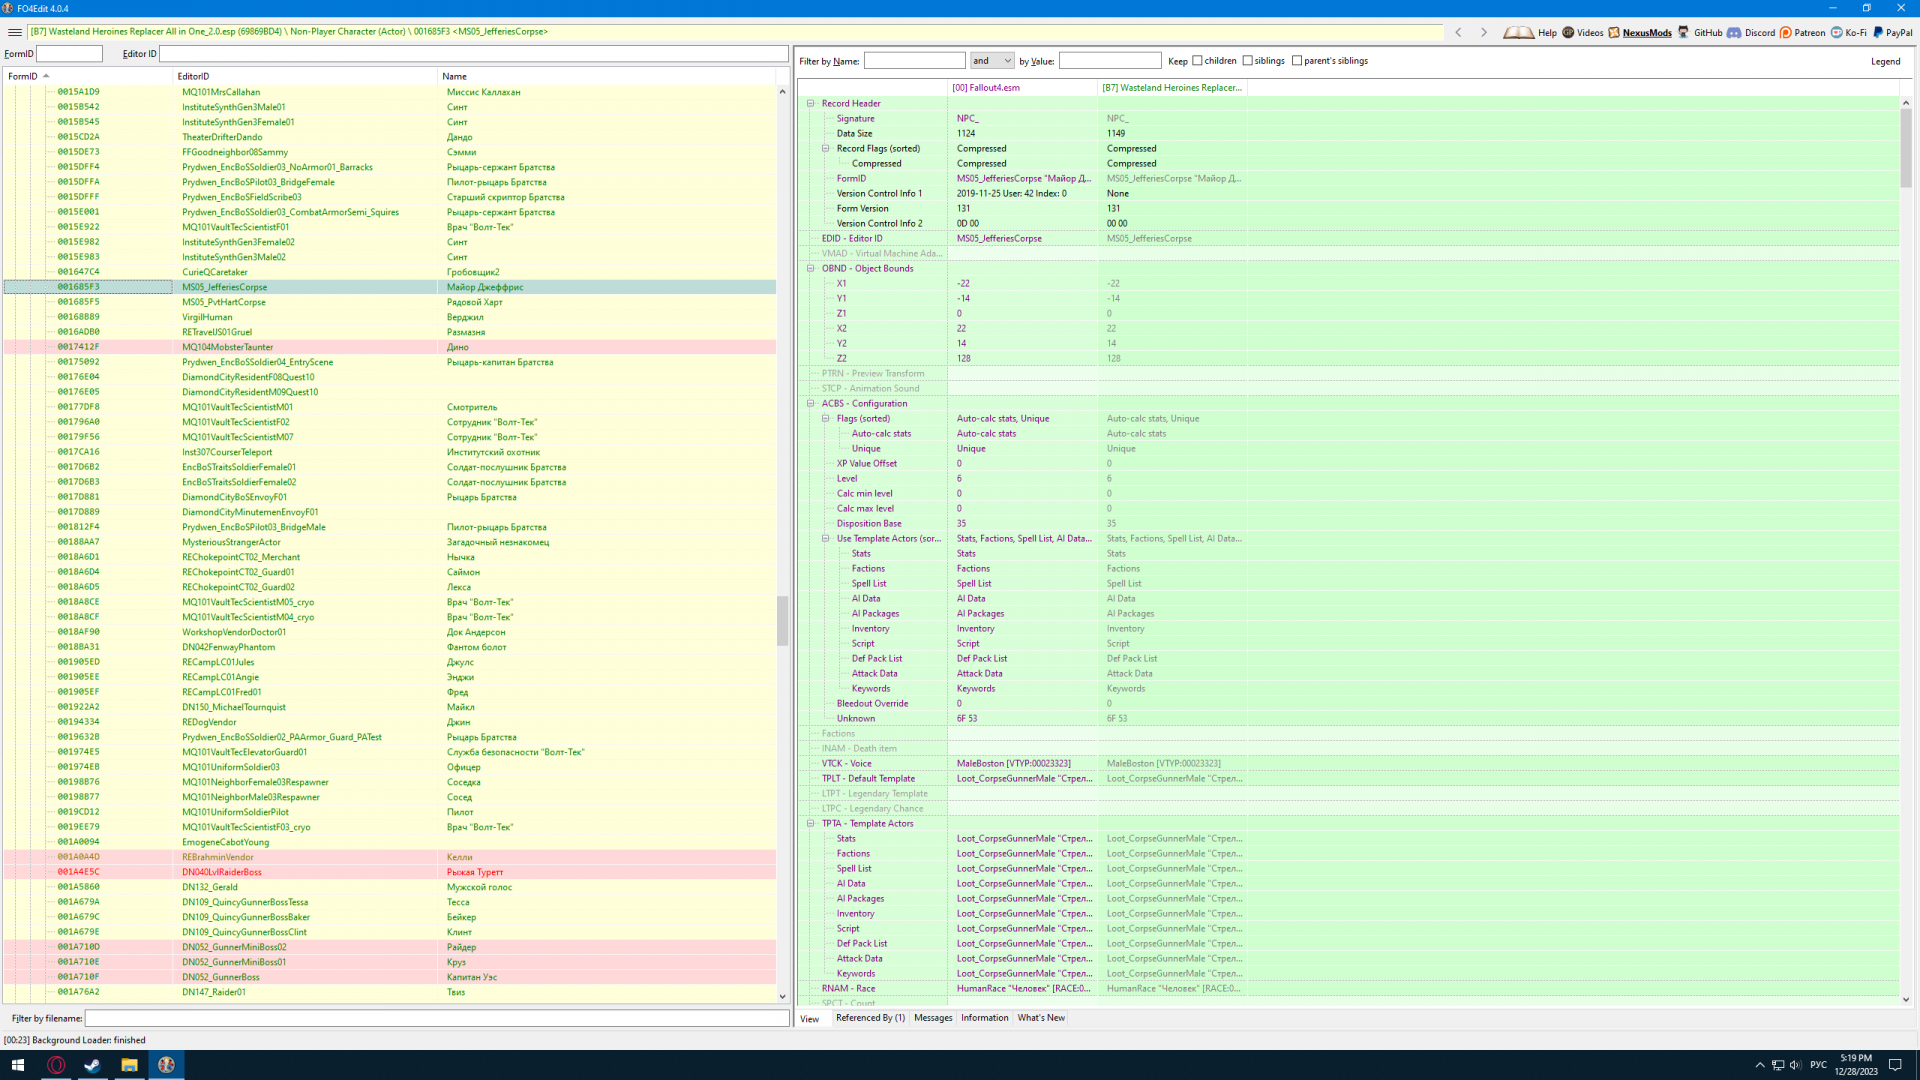Open the GitHub link icon
1920x1080 pixels.
click(x=1684, y=32)
